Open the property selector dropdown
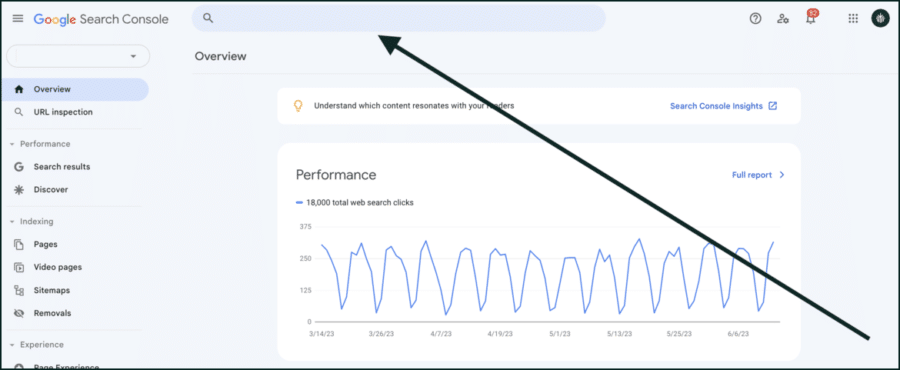900x370 pixels. 78,56
